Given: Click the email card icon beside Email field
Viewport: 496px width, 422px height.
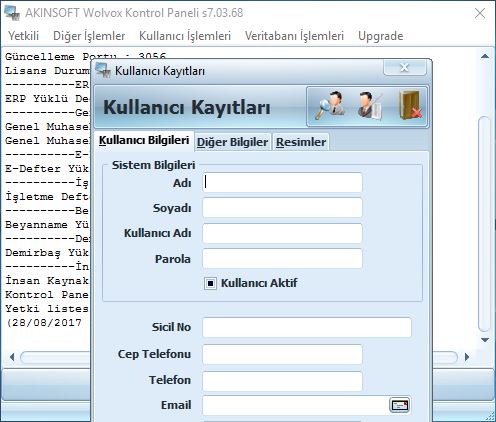Looking at the screenshot, I should coord(399,405).
